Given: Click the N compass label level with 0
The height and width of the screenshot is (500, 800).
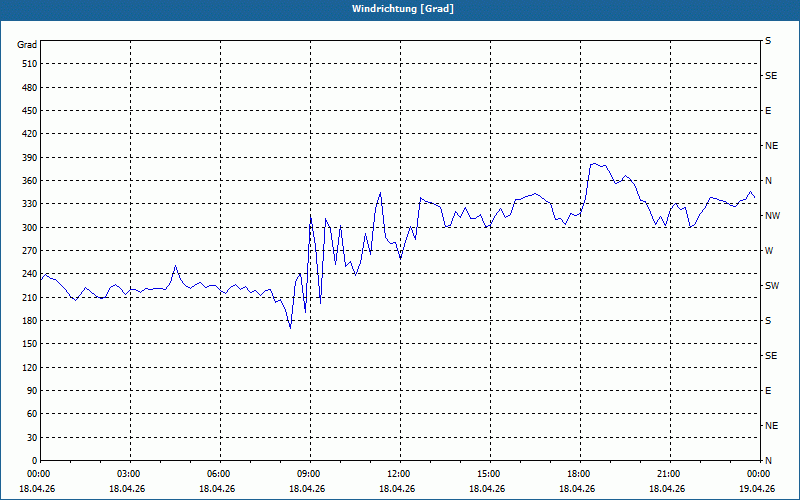Looking at the screenshot, I should pyautogui.click(x=769, y=460).
